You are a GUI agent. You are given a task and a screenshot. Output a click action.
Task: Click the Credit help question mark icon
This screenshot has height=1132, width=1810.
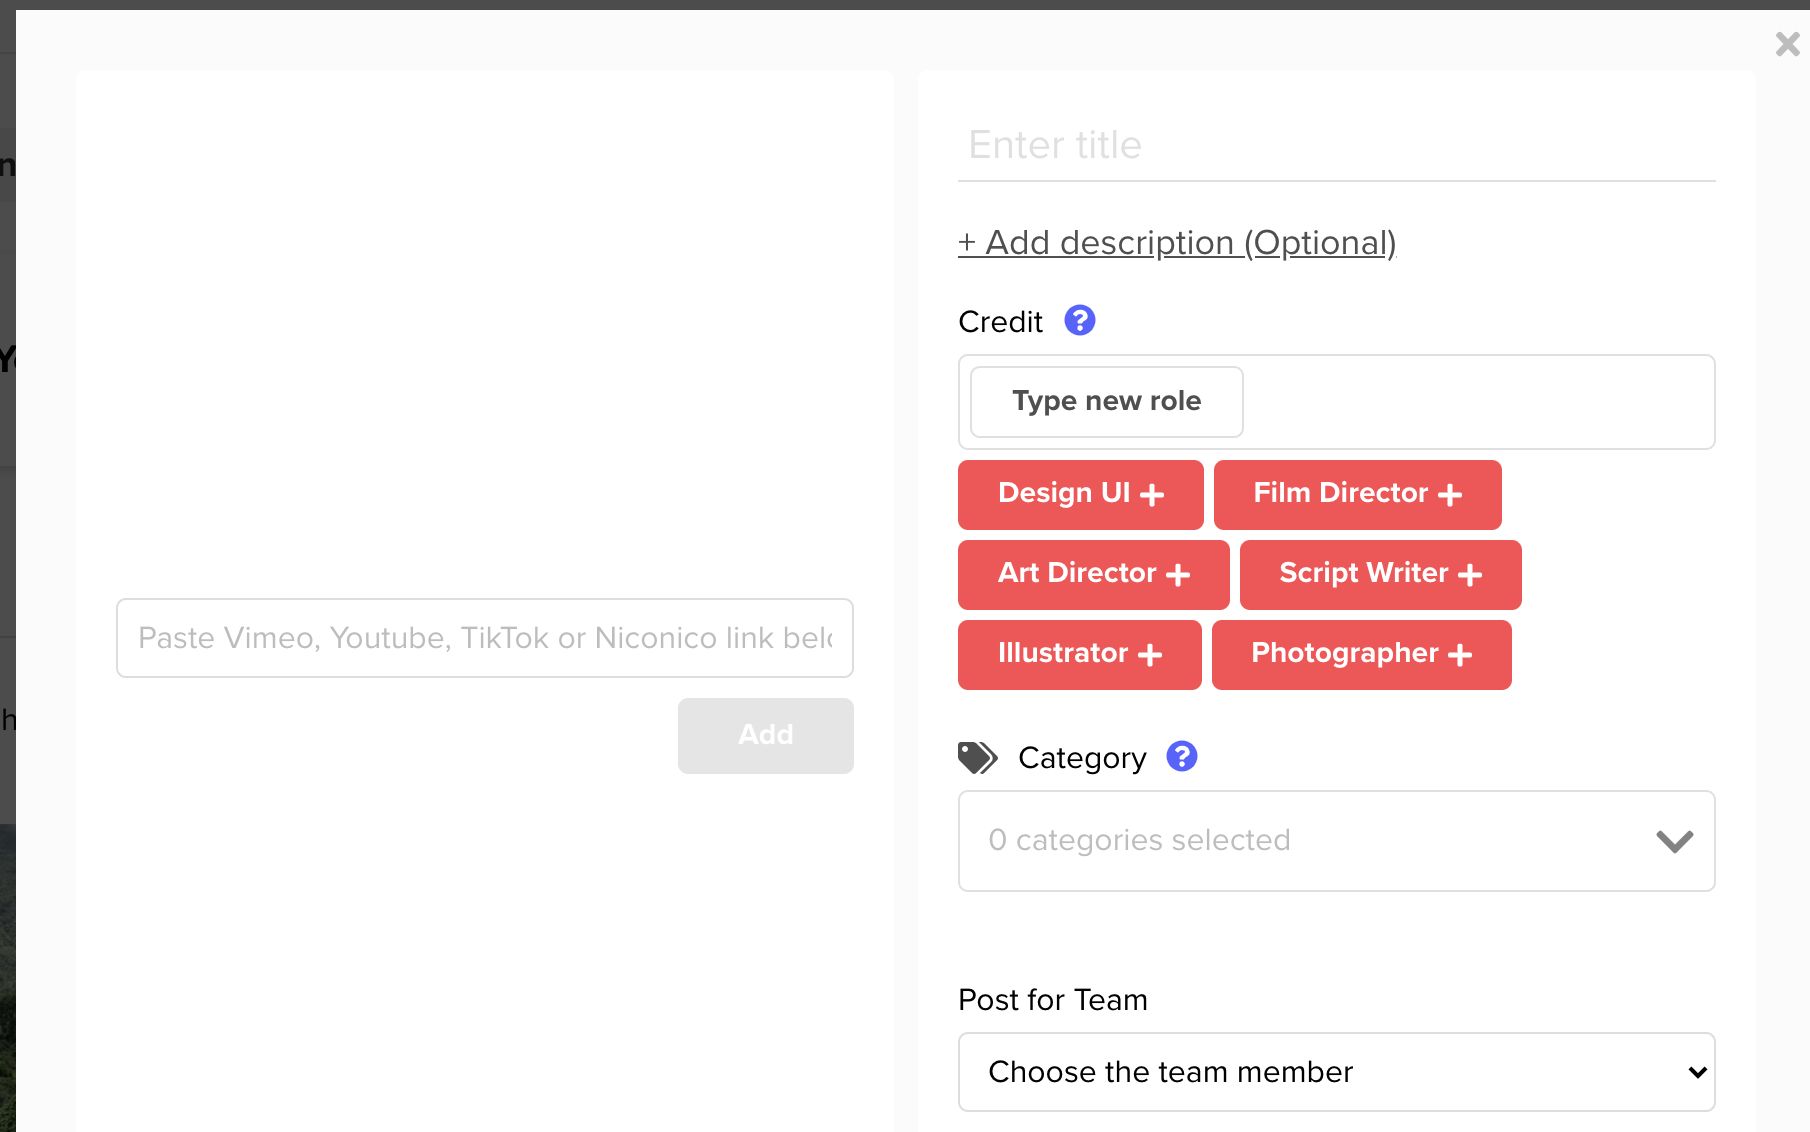pyautogui.click(x=1080, y=321)
